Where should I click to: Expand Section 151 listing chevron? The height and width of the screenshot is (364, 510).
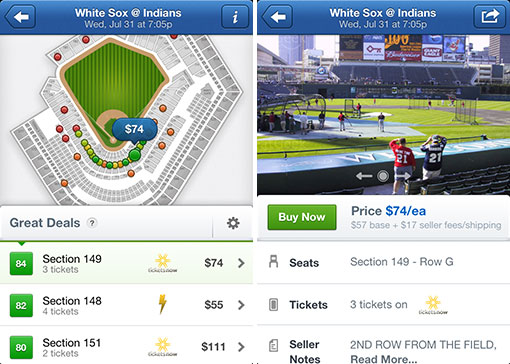pyautogui.click(x=241, y=347)
